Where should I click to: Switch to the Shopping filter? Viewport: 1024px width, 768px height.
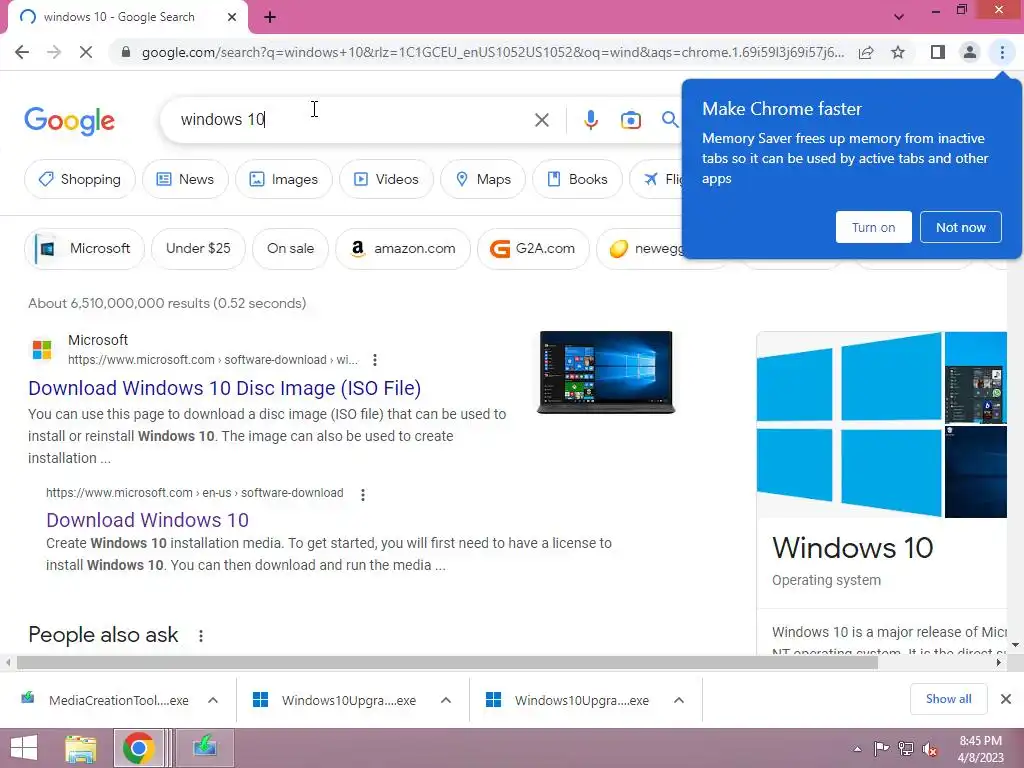pos(80,179)
